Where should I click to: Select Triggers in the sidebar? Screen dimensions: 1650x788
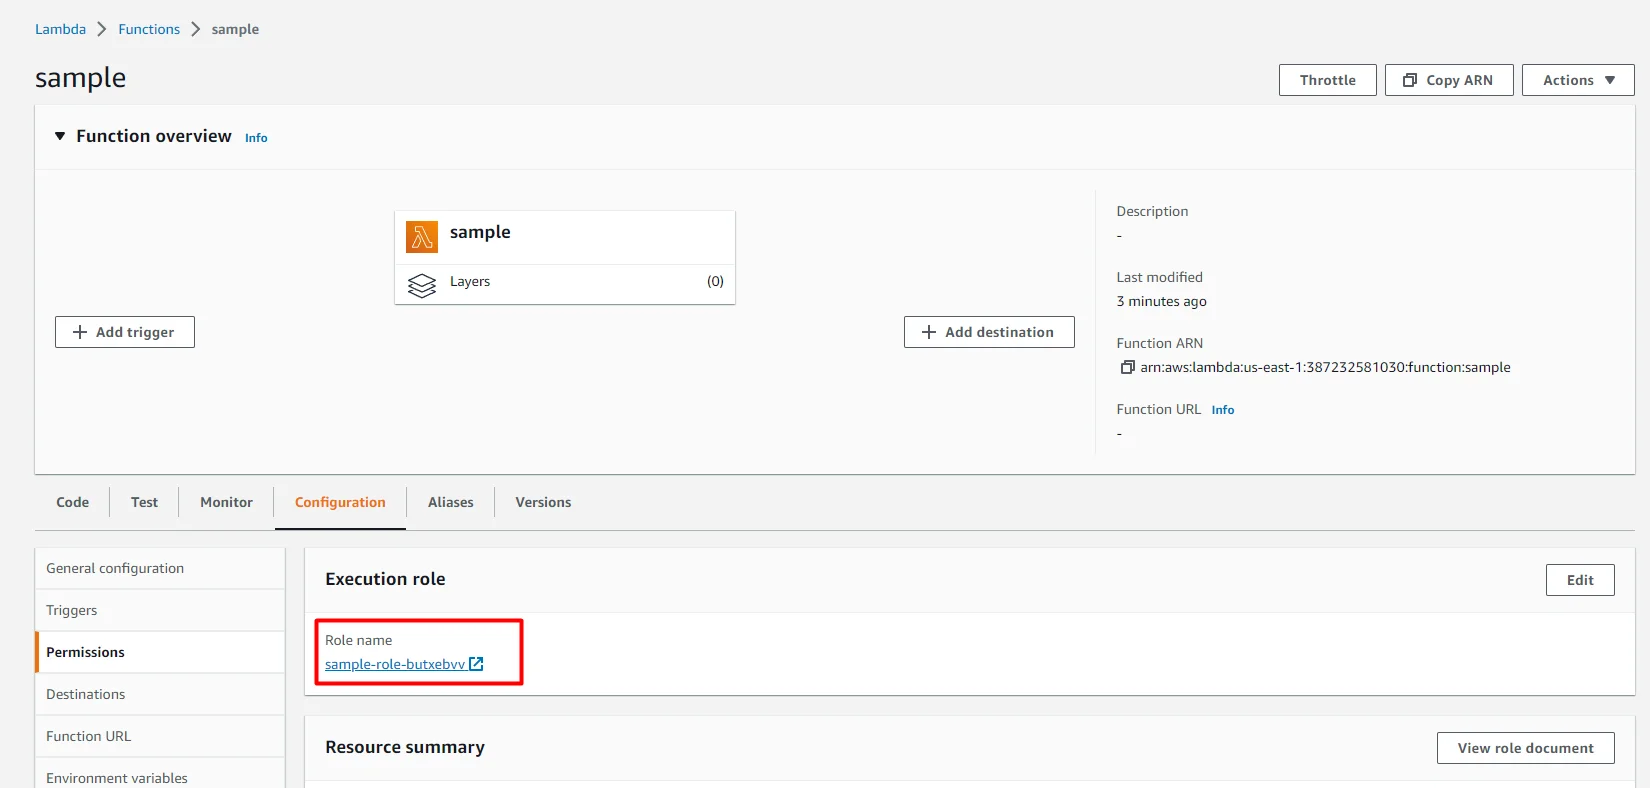(x=160, y=610)
